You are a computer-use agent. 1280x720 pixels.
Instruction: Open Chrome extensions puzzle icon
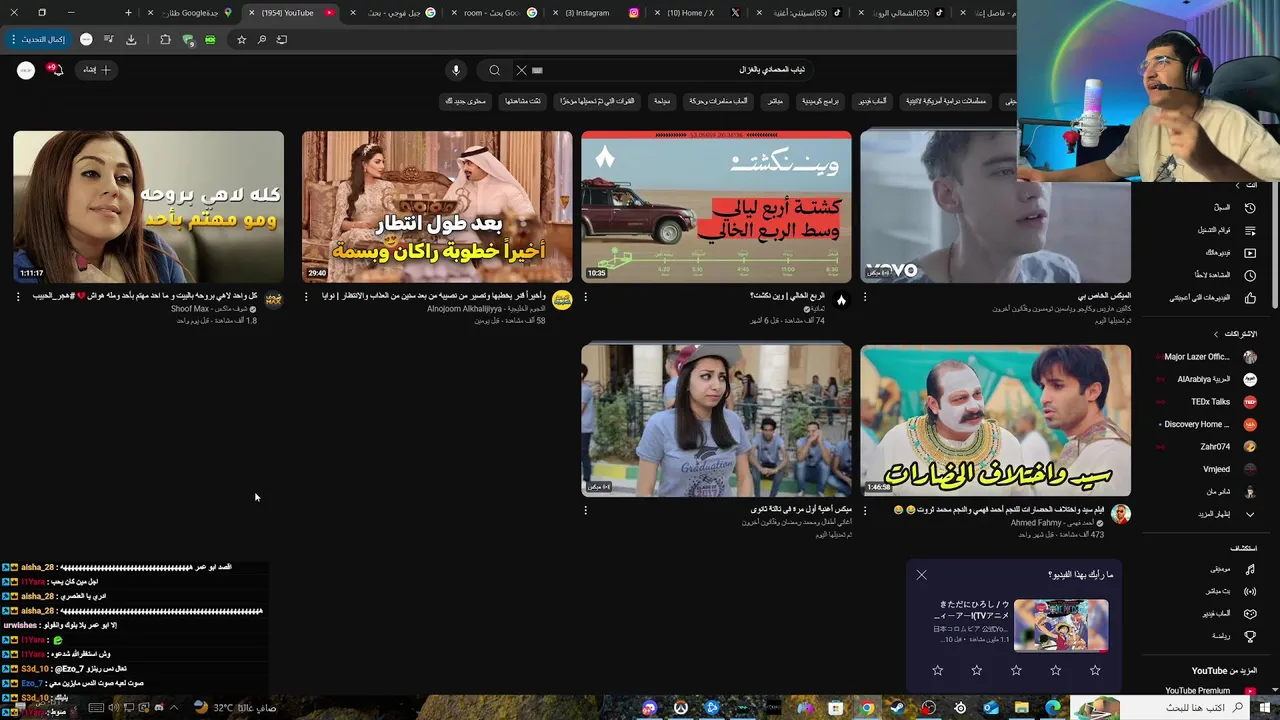(x=165, y=40)
